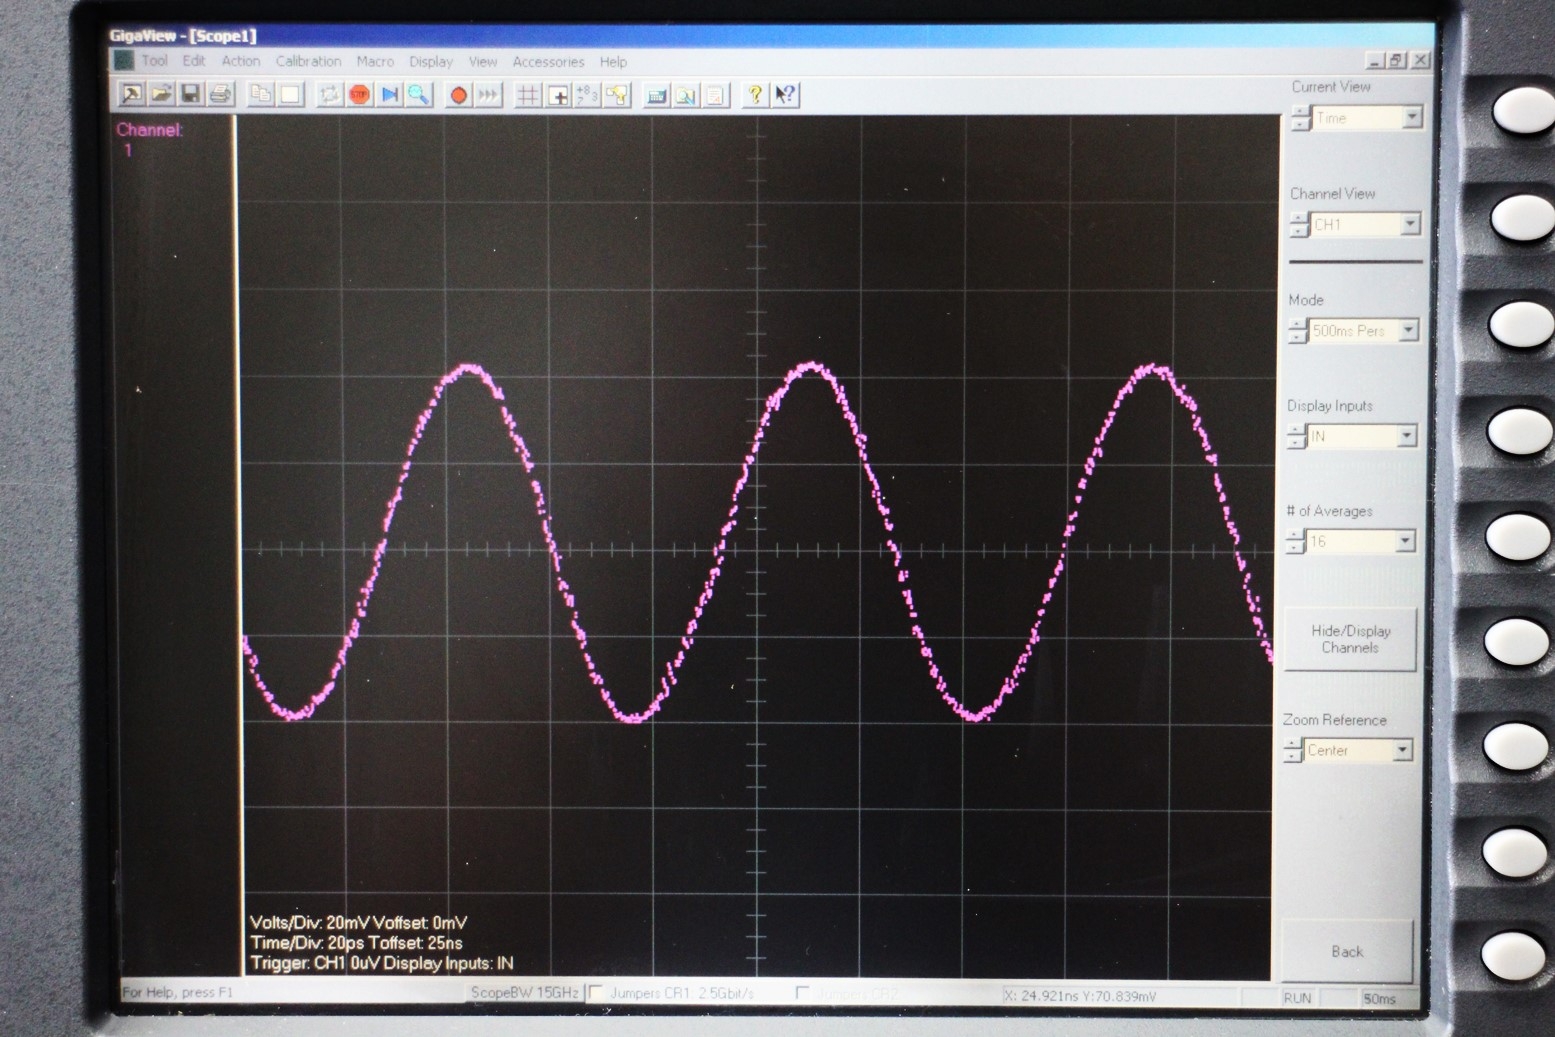Viewport: 1555px width, 1037px height.
Task: Open the Macro menu
Action: click(x=375, y=61)
